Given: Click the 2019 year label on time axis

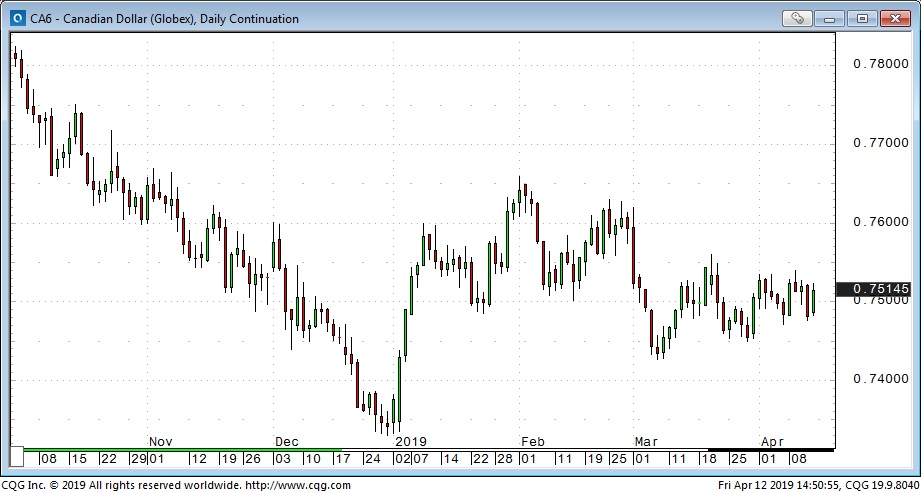Looking at the screenshot, I should (411, 442).
